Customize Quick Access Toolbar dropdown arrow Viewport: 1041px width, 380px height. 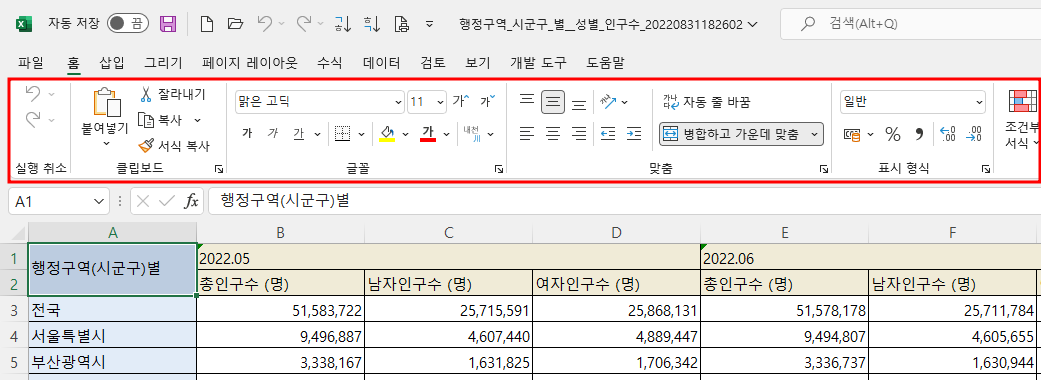[430, 25]
